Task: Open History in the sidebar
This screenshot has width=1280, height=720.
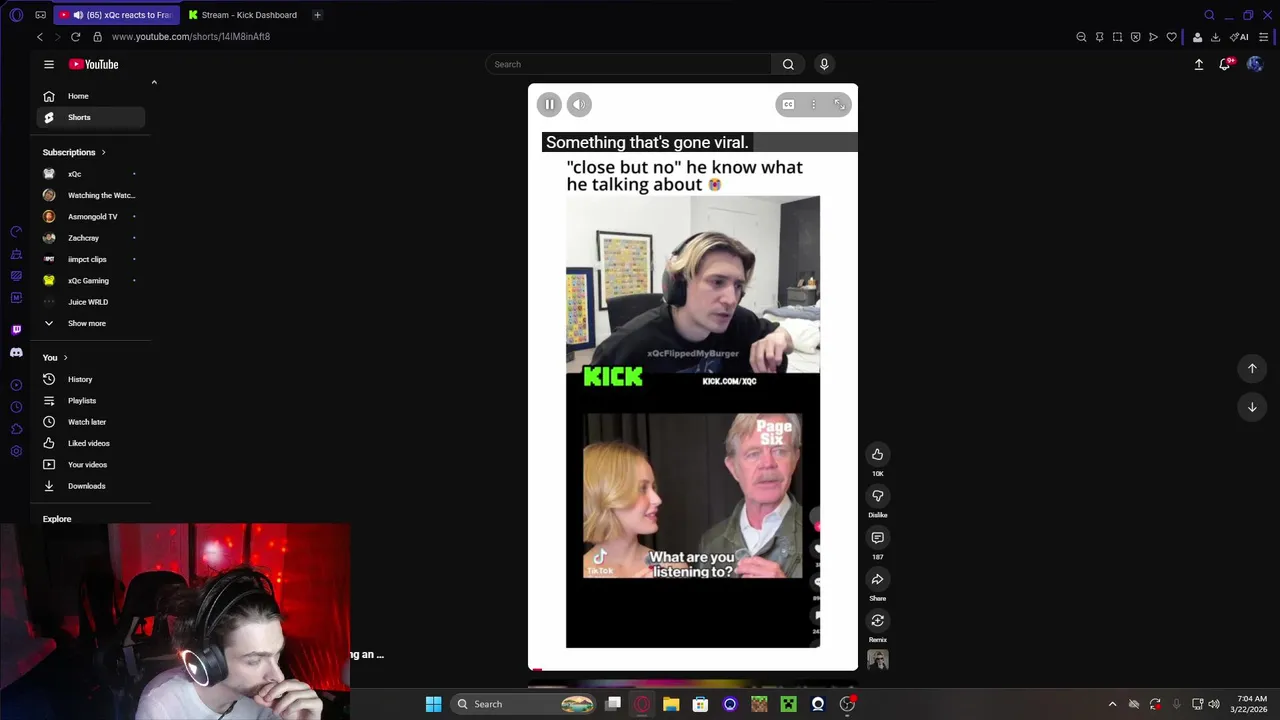Action: [91, 379]
